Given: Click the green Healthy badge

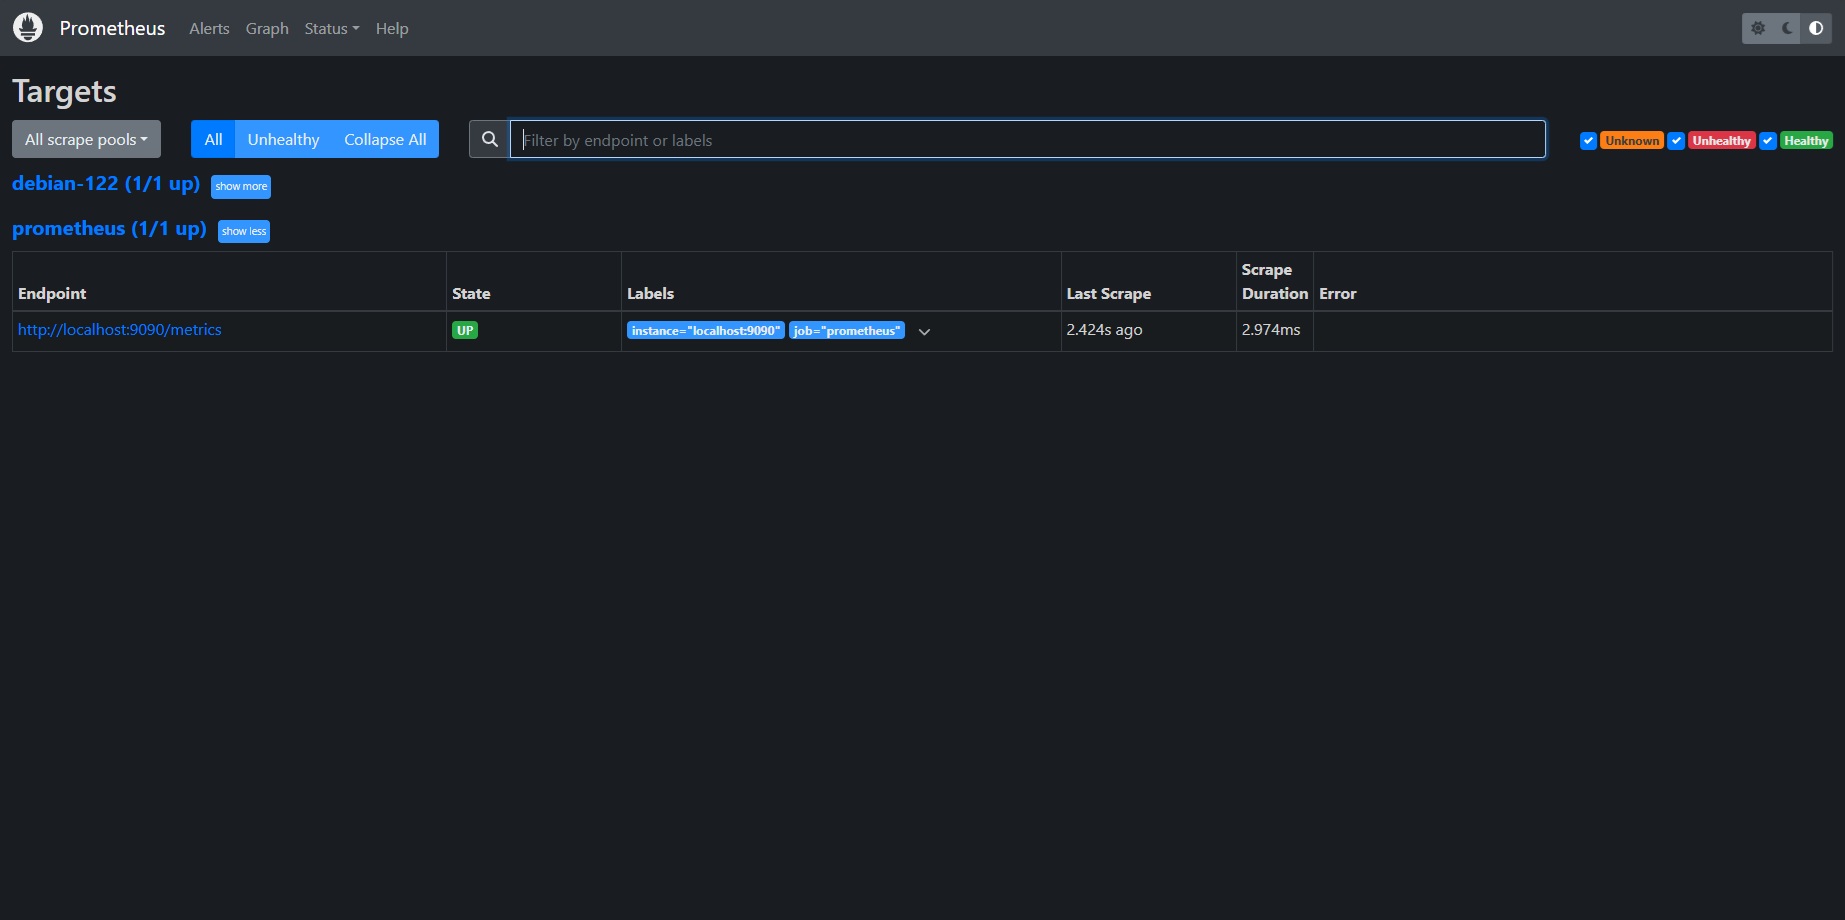Looking at the screenshot, I should pyautogui.click(x=1806, y=141).
